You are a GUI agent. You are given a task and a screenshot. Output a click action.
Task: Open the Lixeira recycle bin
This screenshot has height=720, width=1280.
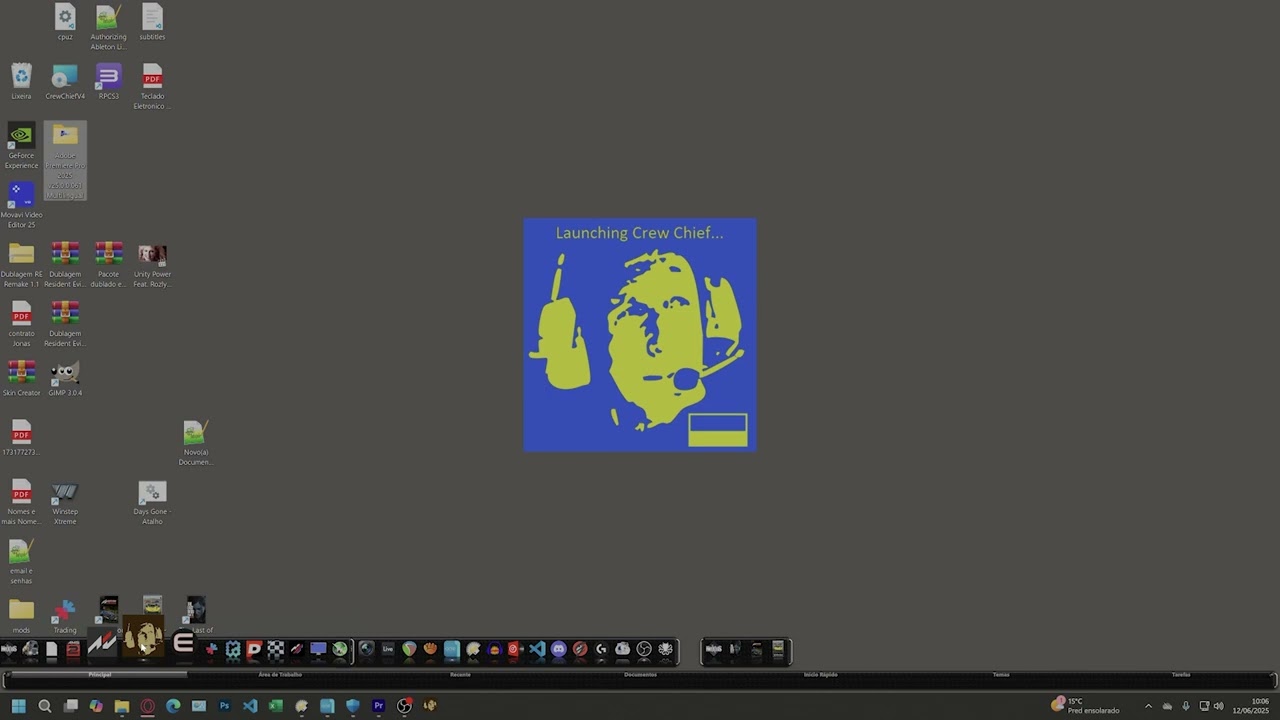click(x=21, y=82)
